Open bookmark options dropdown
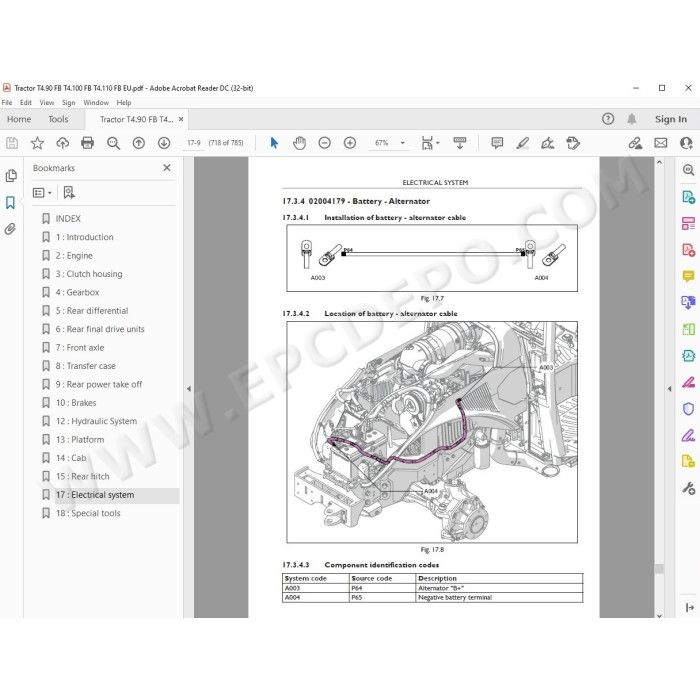 tap(42, 193)
